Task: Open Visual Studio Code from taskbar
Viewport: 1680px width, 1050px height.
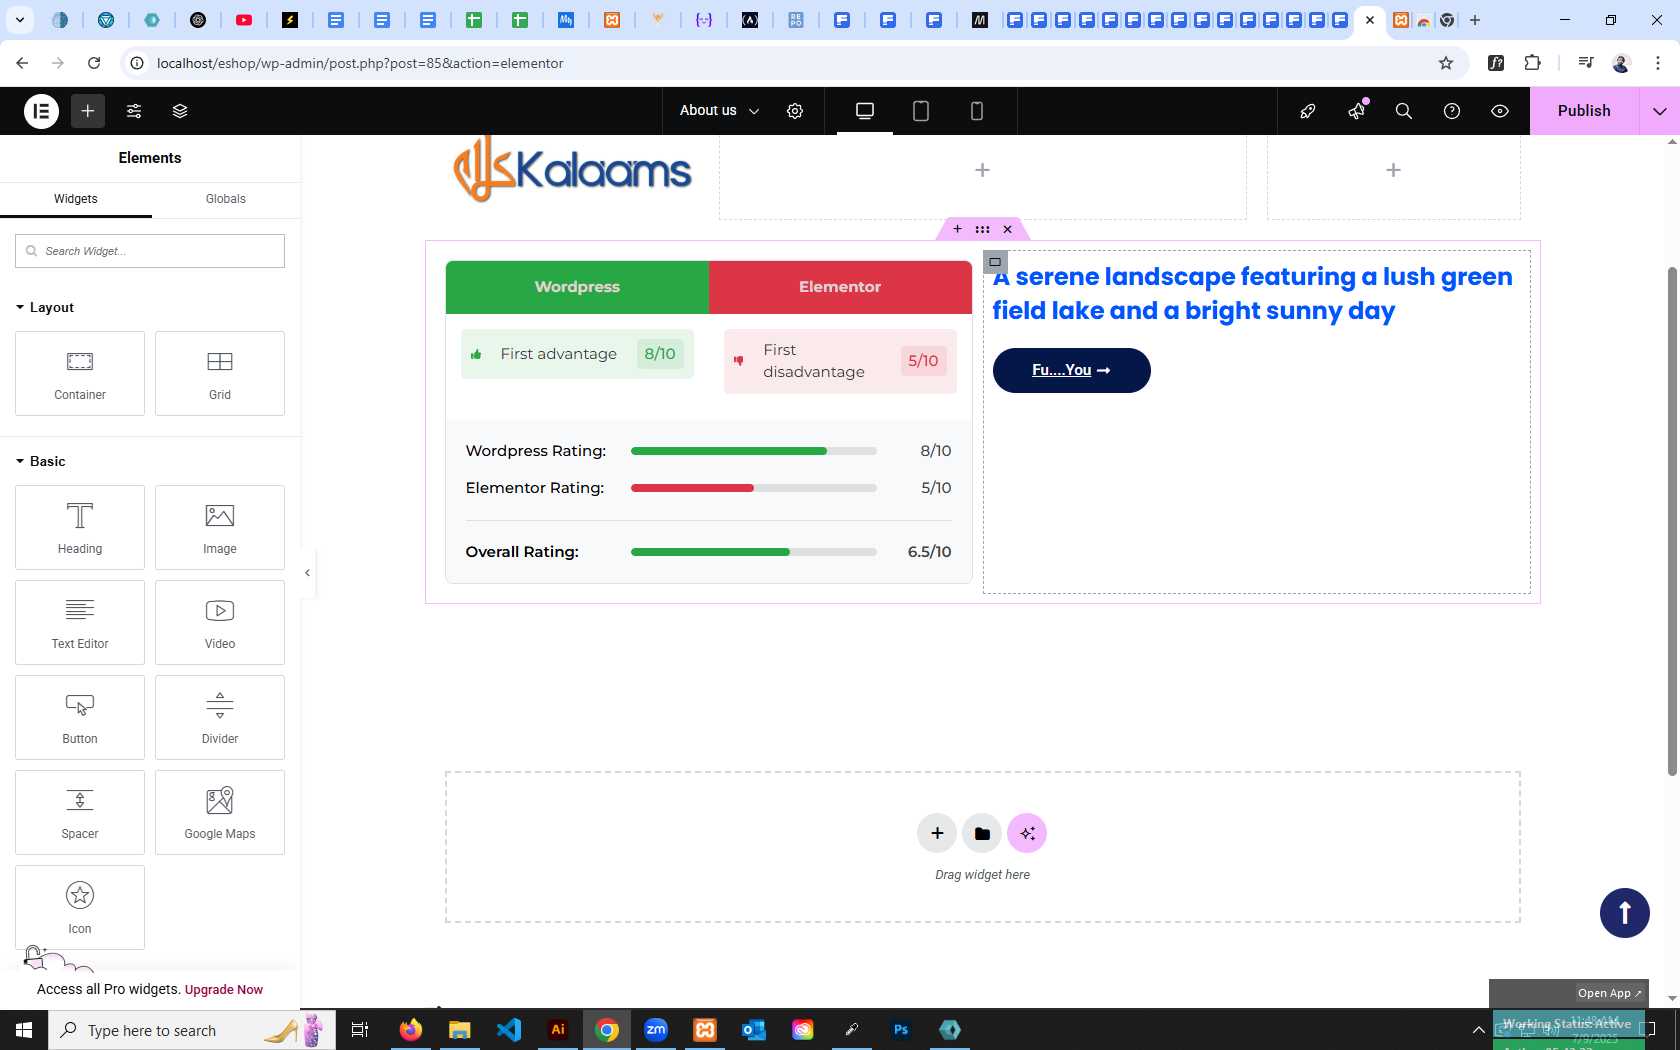Action: point(509,1030)
